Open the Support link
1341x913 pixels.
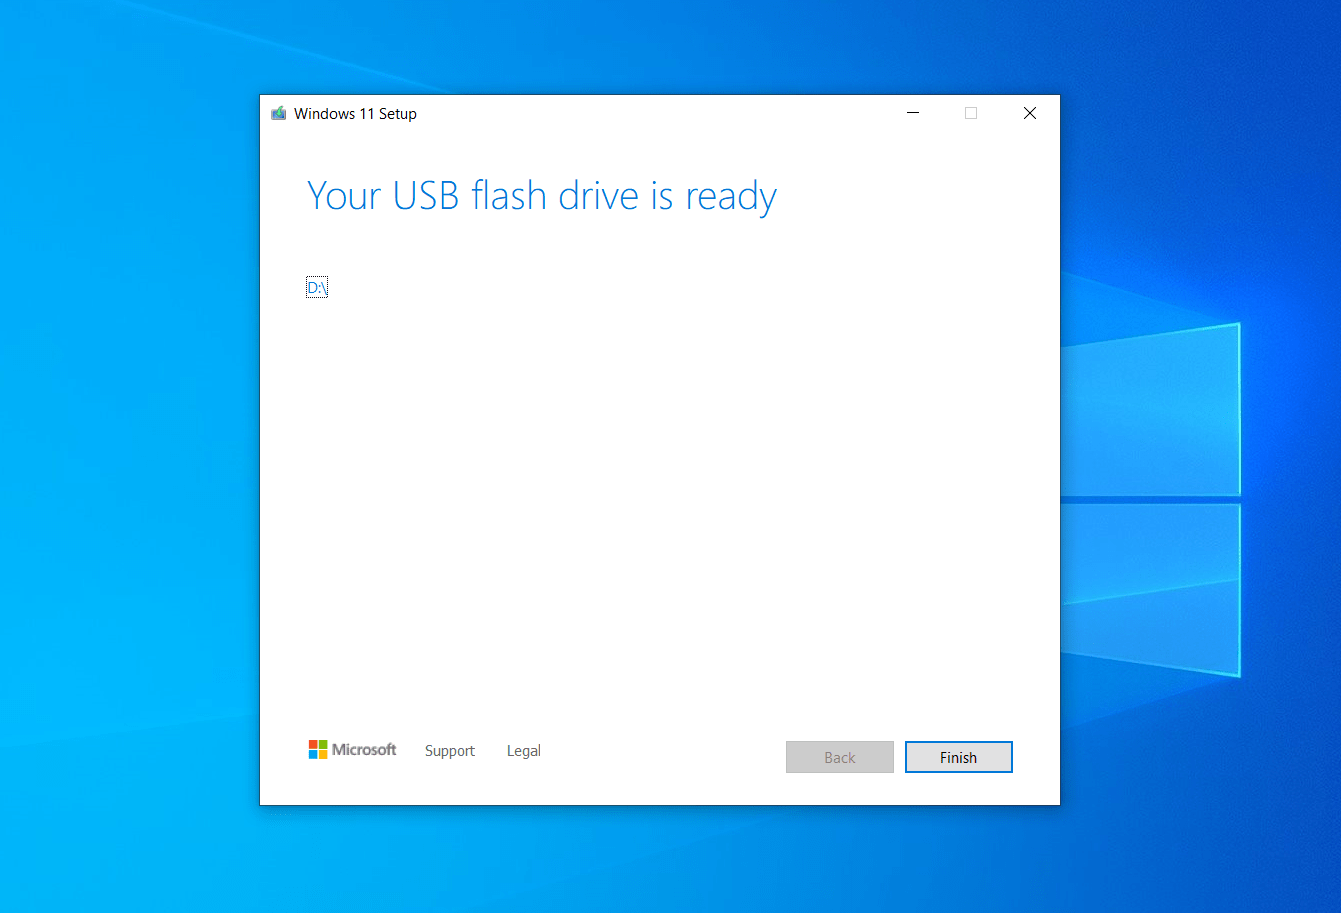(450, 751)
